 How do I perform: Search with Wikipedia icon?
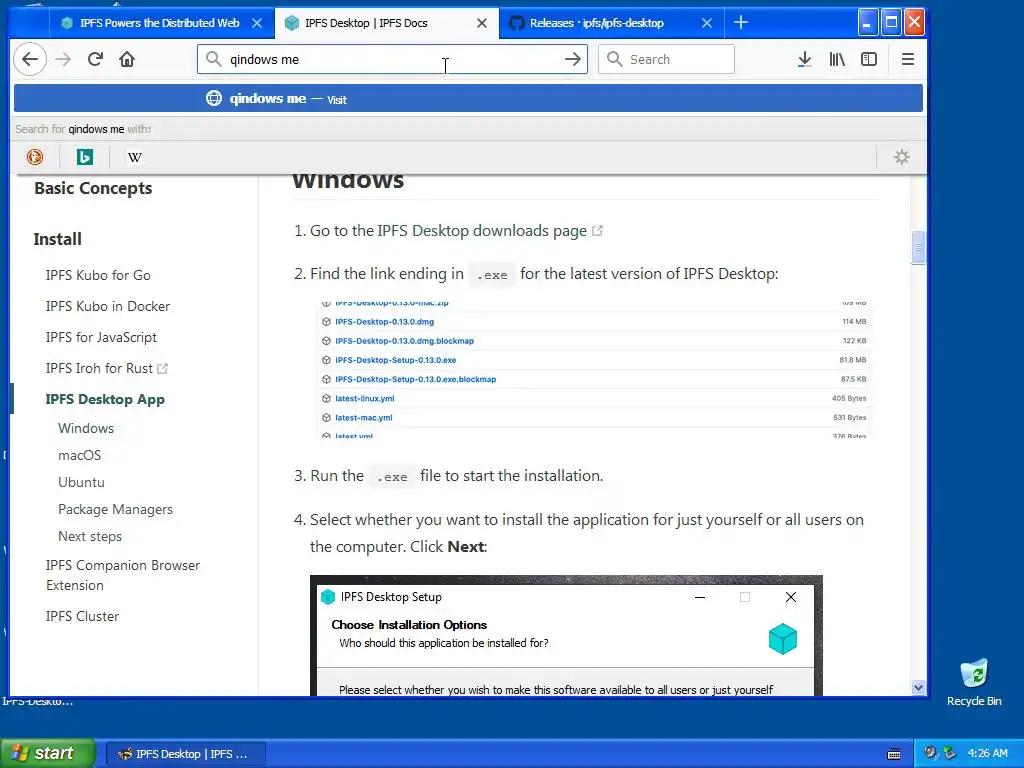click(135, 157)
